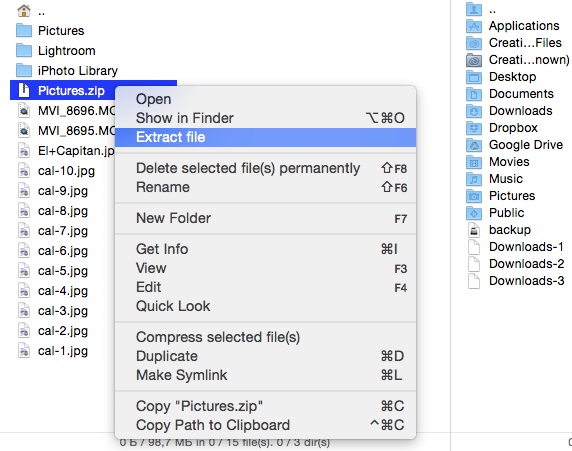Choose Get Info from context menu

(265, 249)
